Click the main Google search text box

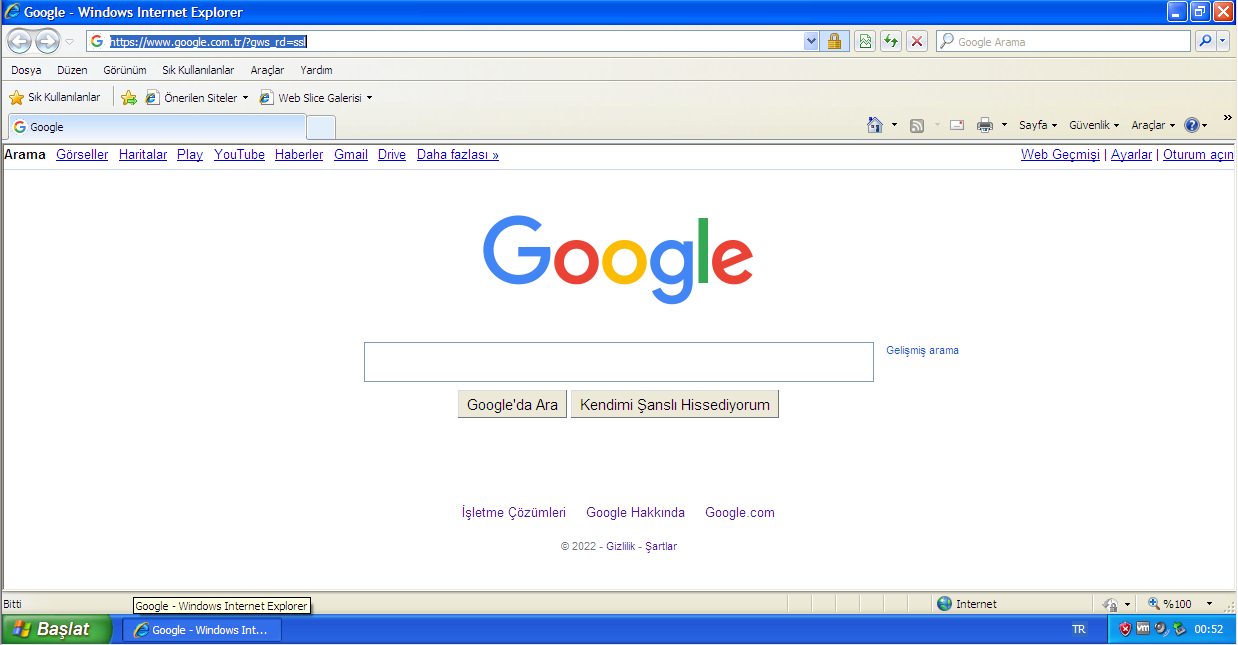pos(619,362)
